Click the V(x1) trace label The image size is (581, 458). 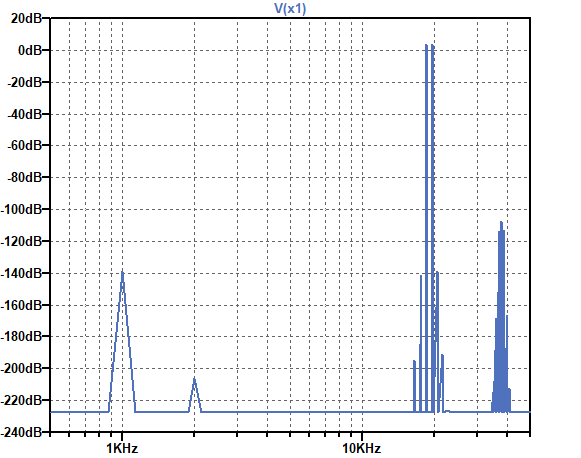[x=290, y=8]
